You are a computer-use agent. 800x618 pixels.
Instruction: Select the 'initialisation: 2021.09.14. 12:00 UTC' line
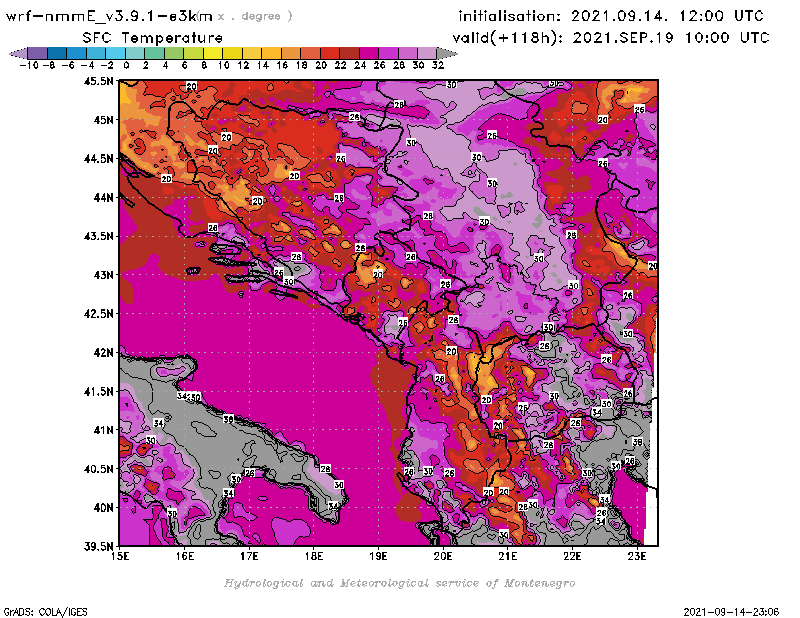(611, 16)
